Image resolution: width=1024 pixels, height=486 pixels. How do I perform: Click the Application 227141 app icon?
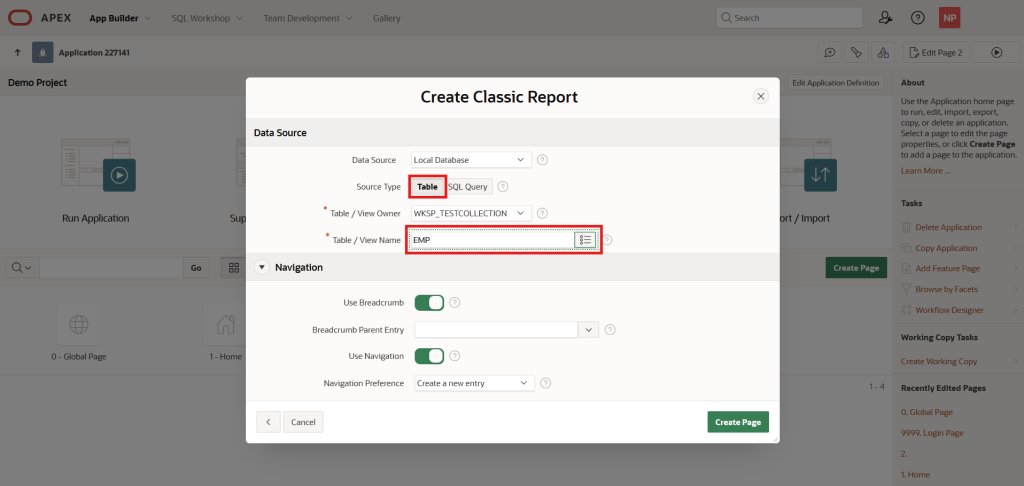point(42,52)
